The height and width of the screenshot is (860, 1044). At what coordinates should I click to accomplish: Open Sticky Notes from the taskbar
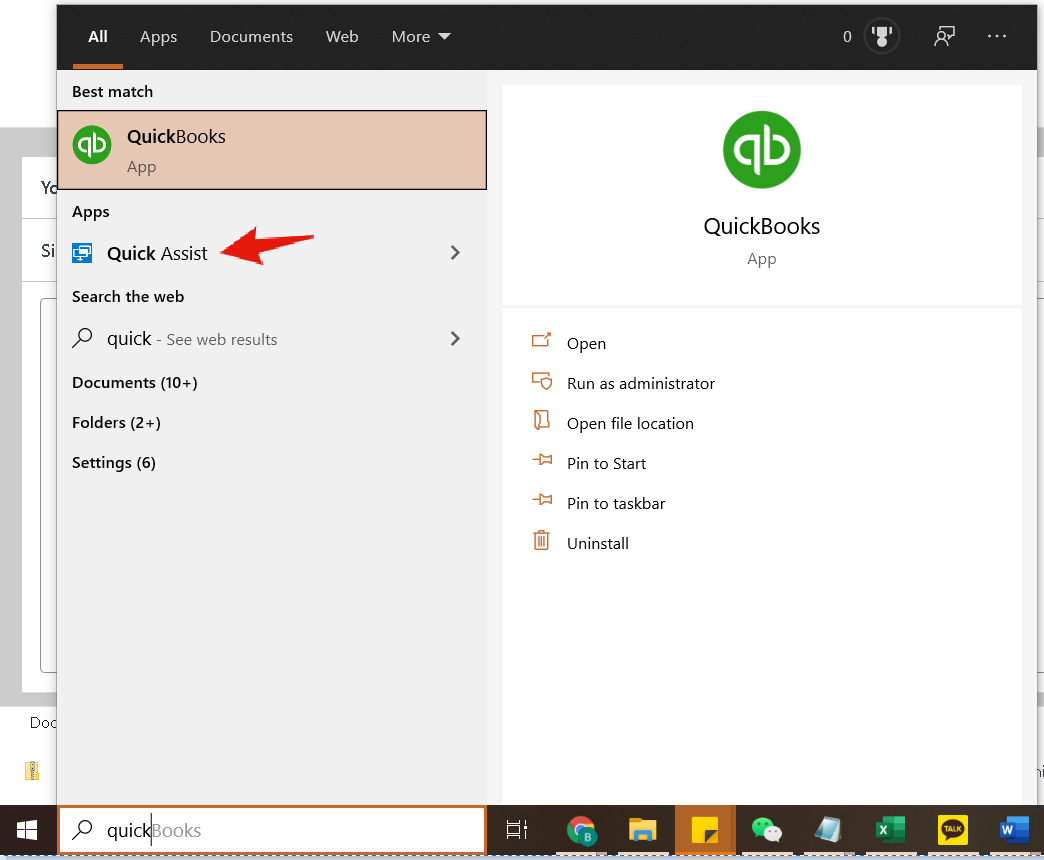pyautogui.click(x=704, y=830)
